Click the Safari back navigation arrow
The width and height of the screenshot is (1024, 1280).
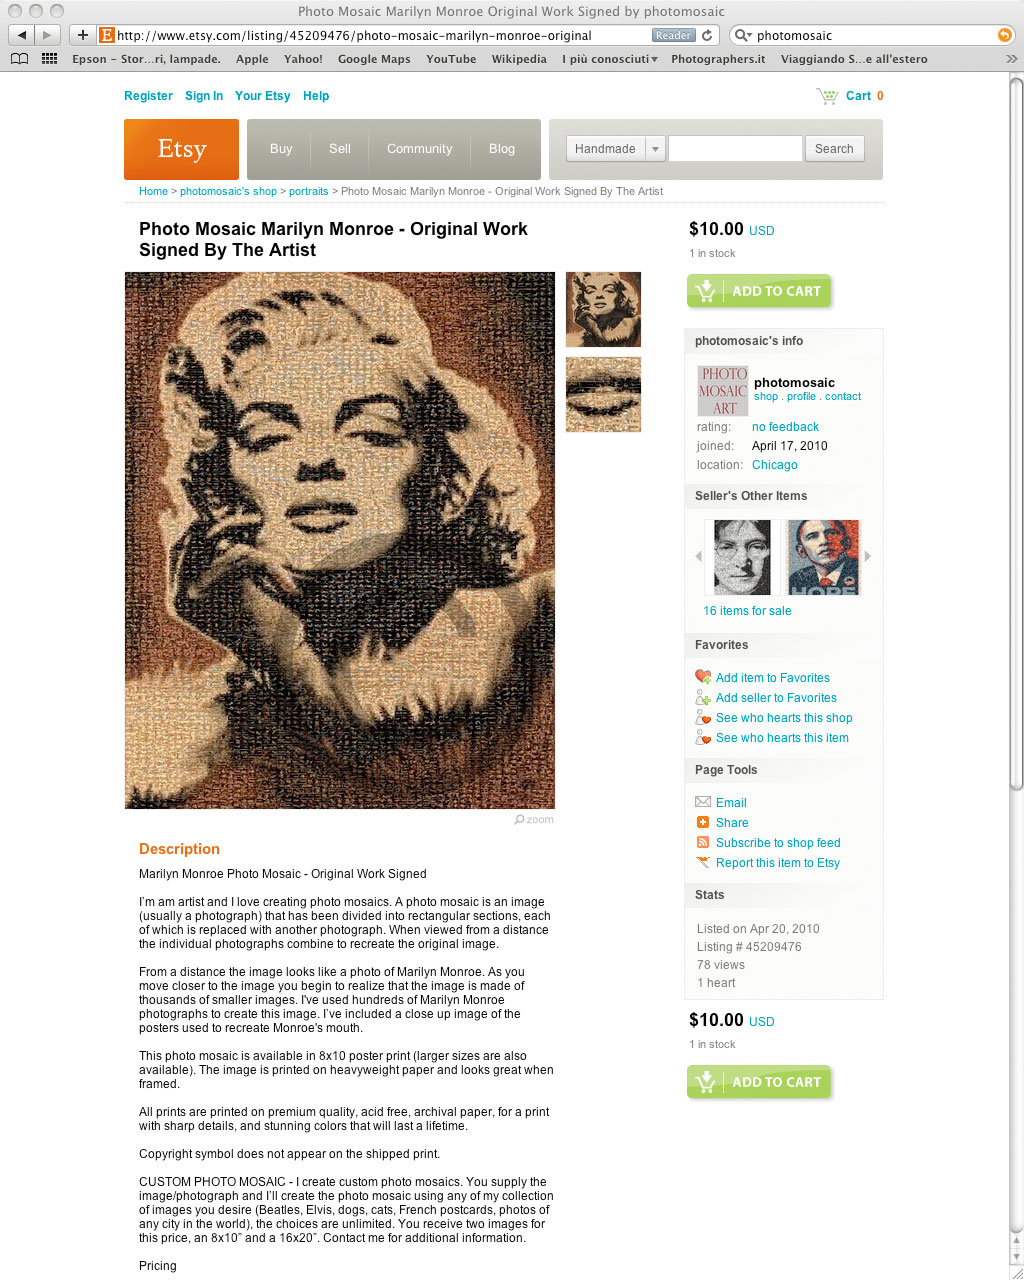22,35
